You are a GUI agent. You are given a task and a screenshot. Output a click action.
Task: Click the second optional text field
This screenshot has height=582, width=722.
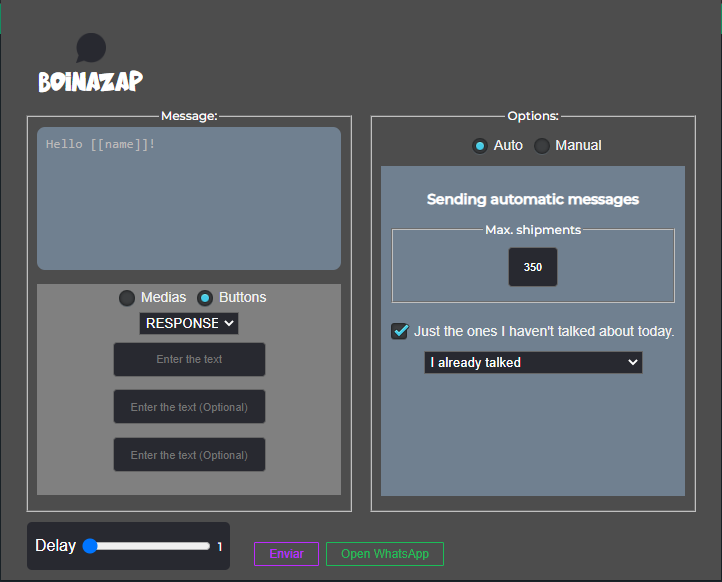pyautogui.click(x=189, y=407)
